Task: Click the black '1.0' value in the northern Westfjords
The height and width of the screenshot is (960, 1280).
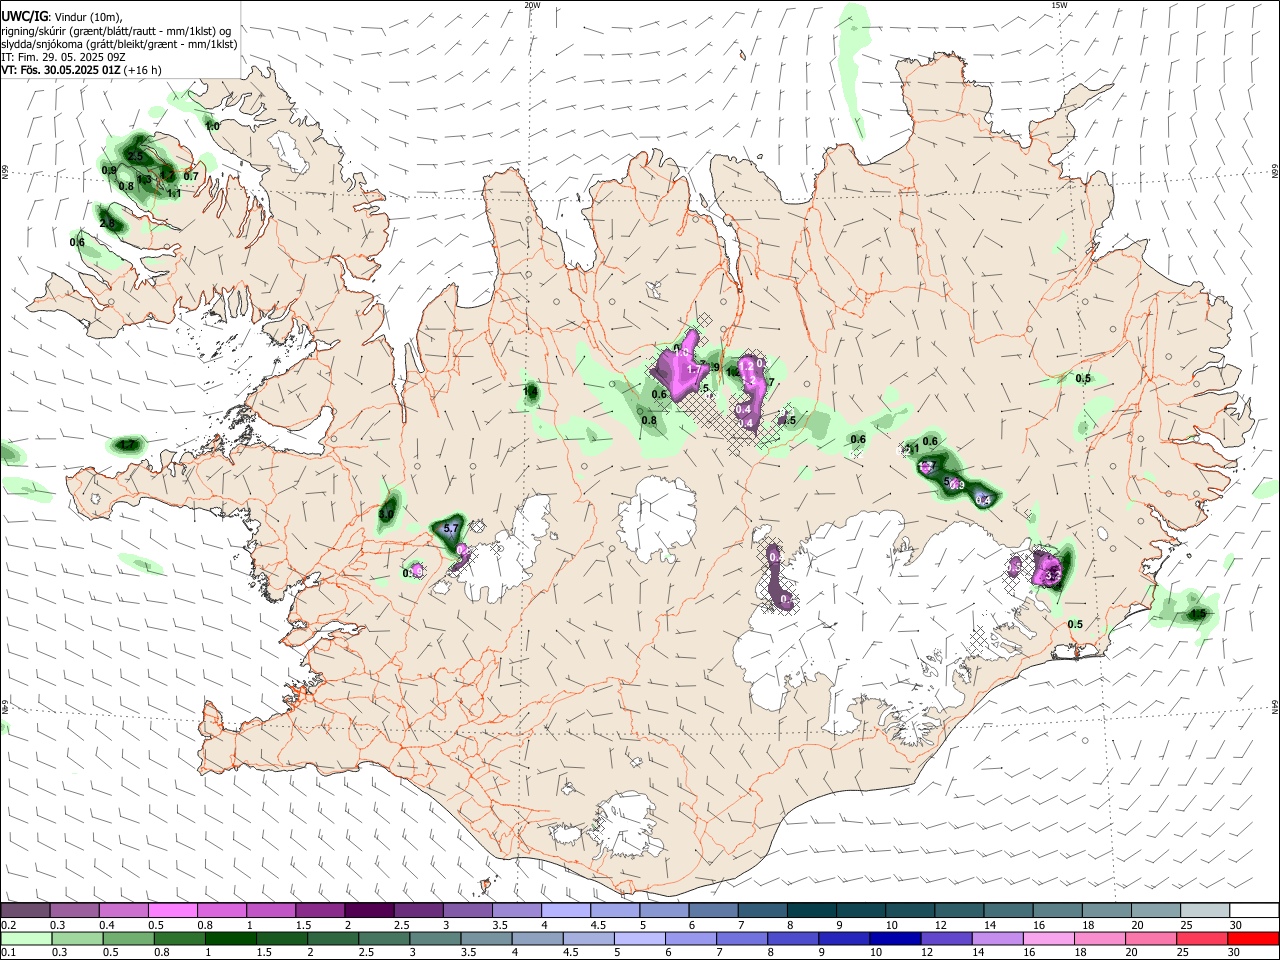Action: 212,126
